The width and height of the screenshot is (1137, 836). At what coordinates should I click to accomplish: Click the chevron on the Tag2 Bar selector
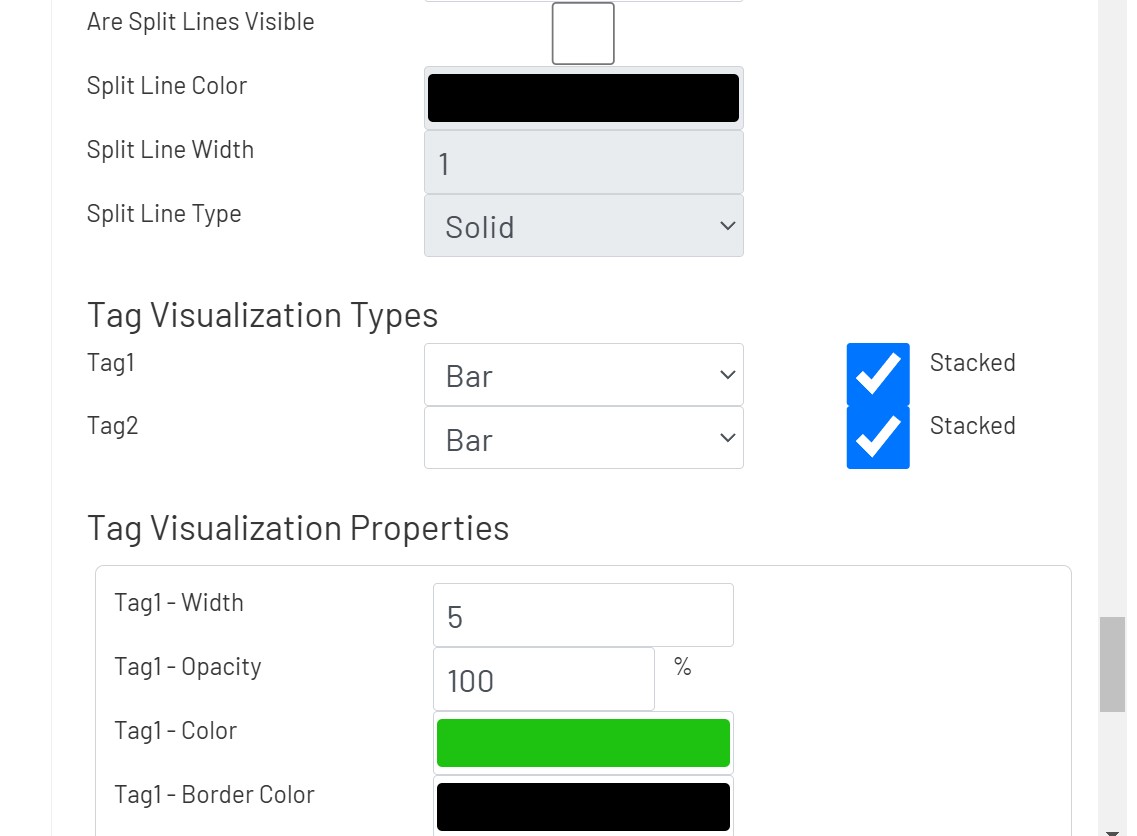(727, 437)
